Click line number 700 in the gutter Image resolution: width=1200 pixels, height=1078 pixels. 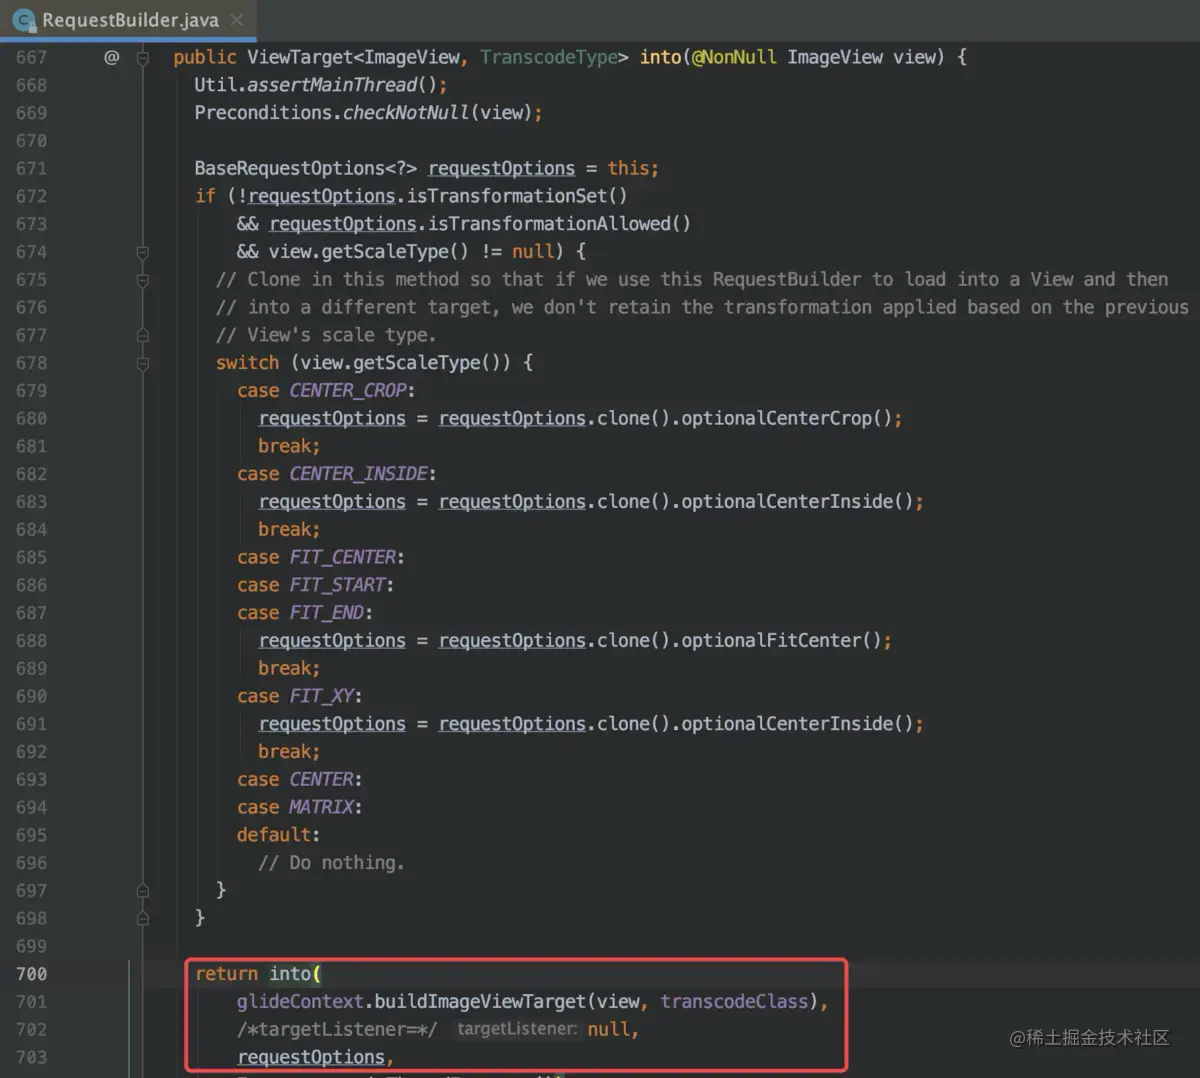(31, 974)
